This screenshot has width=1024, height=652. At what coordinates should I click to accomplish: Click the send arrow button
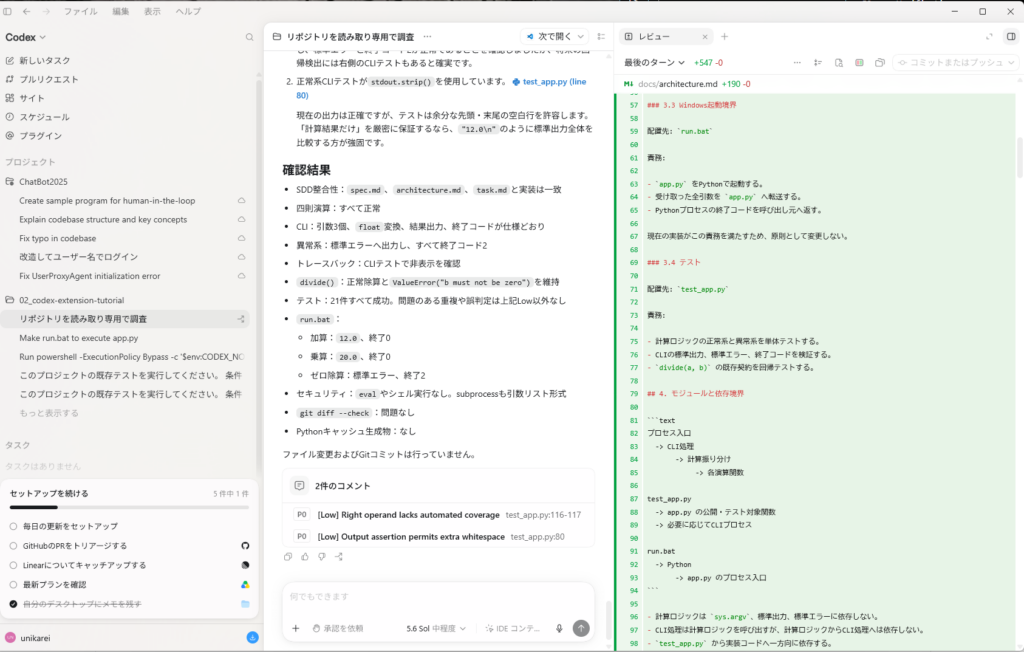(581, 628)
